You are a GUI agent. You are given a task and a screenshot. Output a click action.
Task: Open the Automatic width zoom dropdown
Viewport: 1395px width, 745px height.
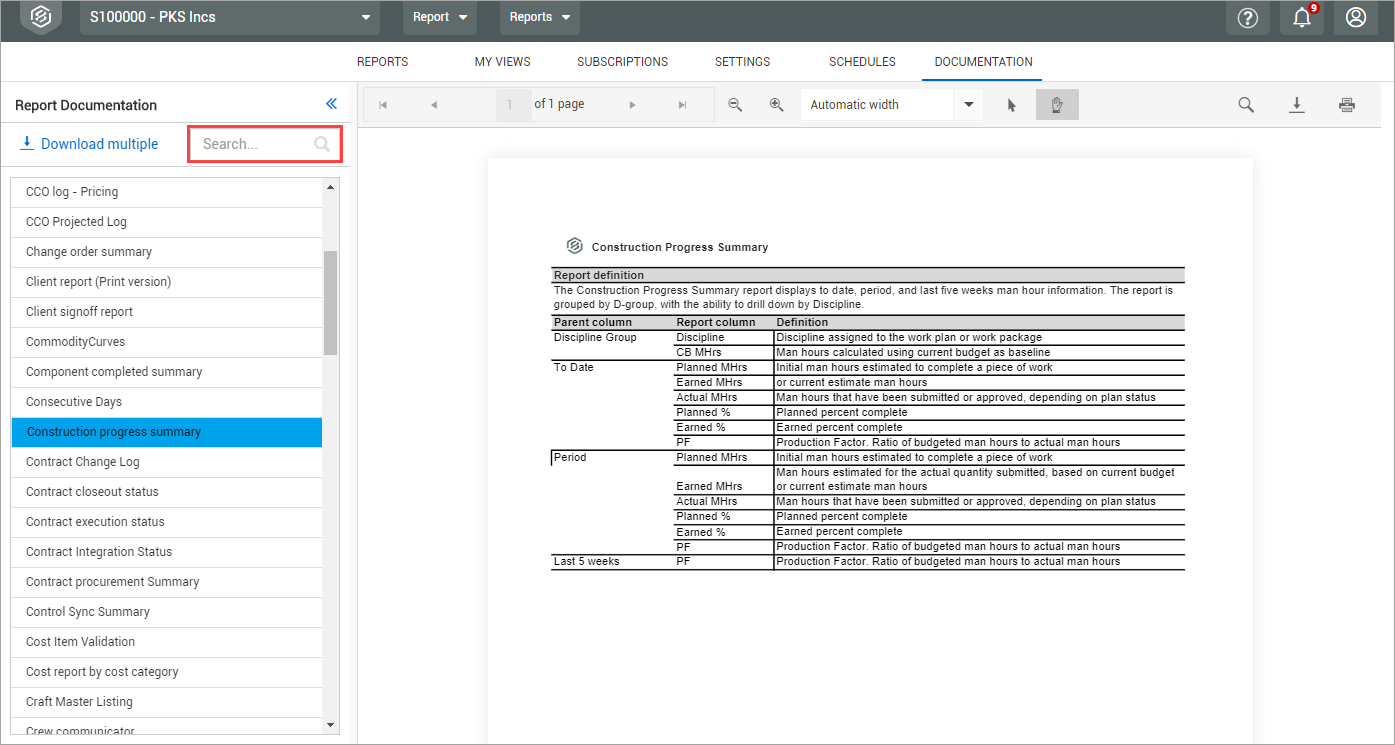pos(968,105)
